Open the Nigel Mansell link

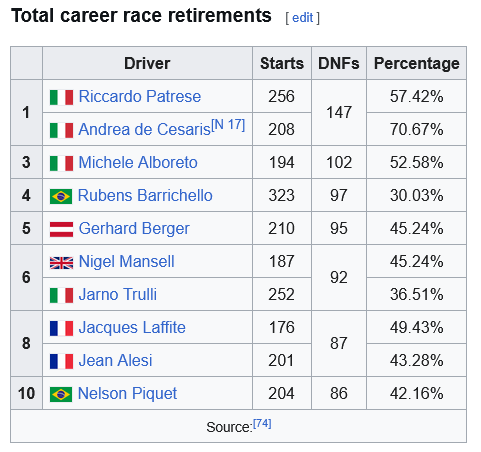tap(126, 261)
